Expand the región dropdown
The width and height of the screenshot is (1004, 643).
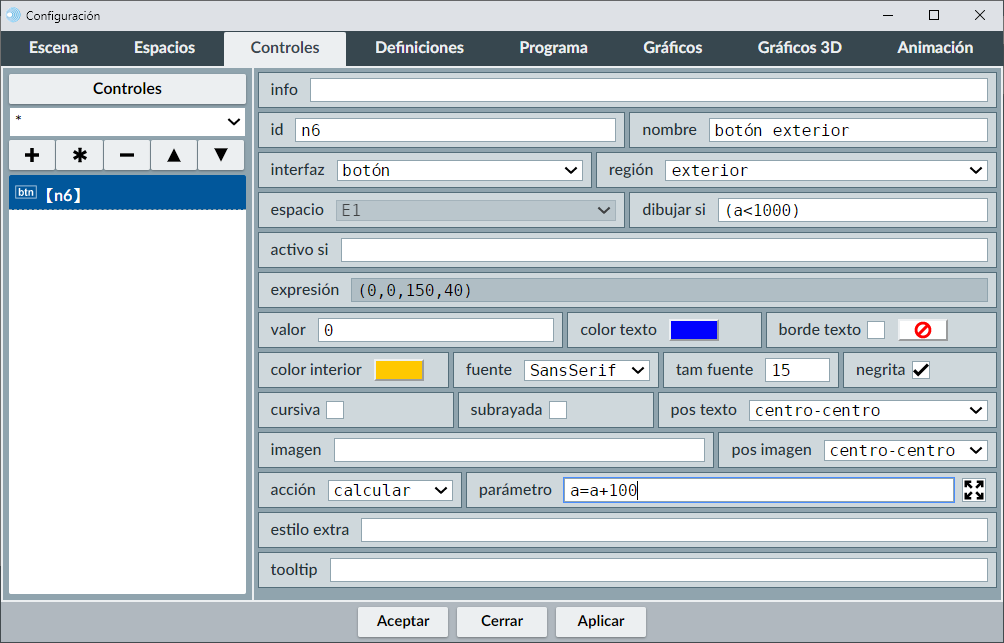[x=826, y=170]
